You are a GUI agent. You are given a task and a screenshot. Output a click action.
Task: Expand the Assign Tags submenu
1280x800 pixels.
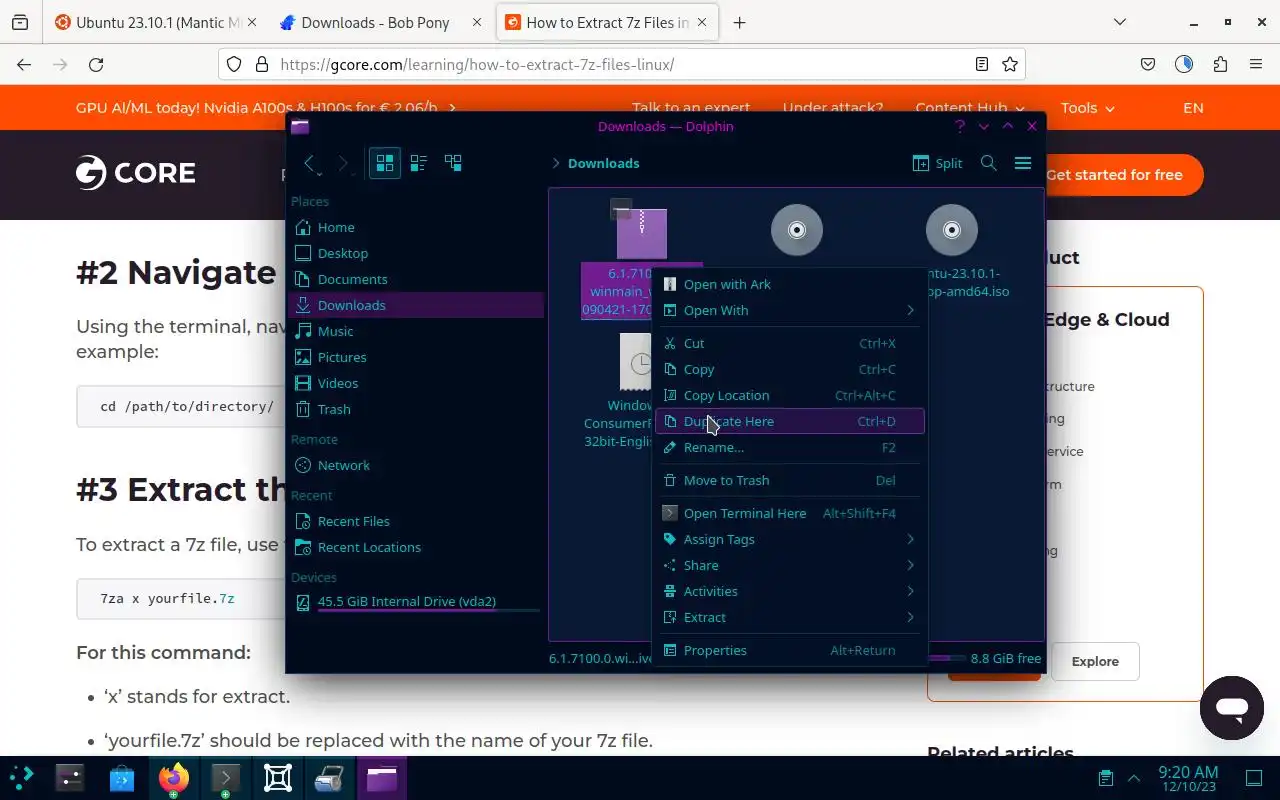tap(790, 539)
